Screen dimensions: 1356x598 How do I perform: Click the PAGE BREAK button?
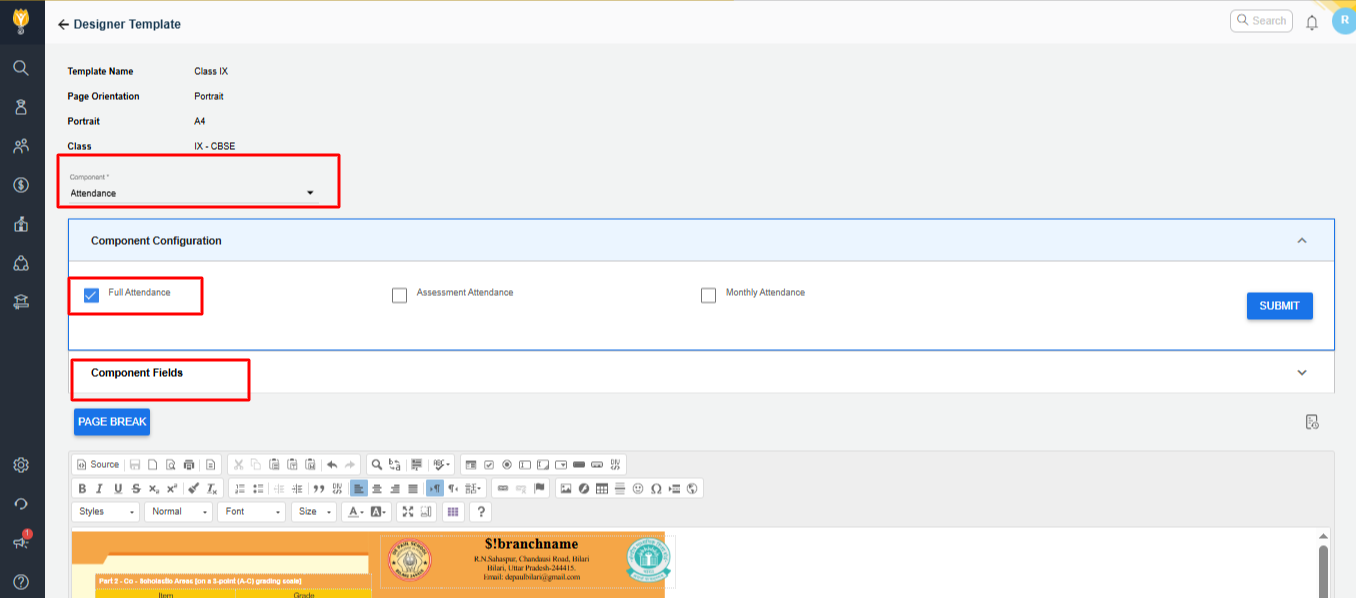(112, 422)
